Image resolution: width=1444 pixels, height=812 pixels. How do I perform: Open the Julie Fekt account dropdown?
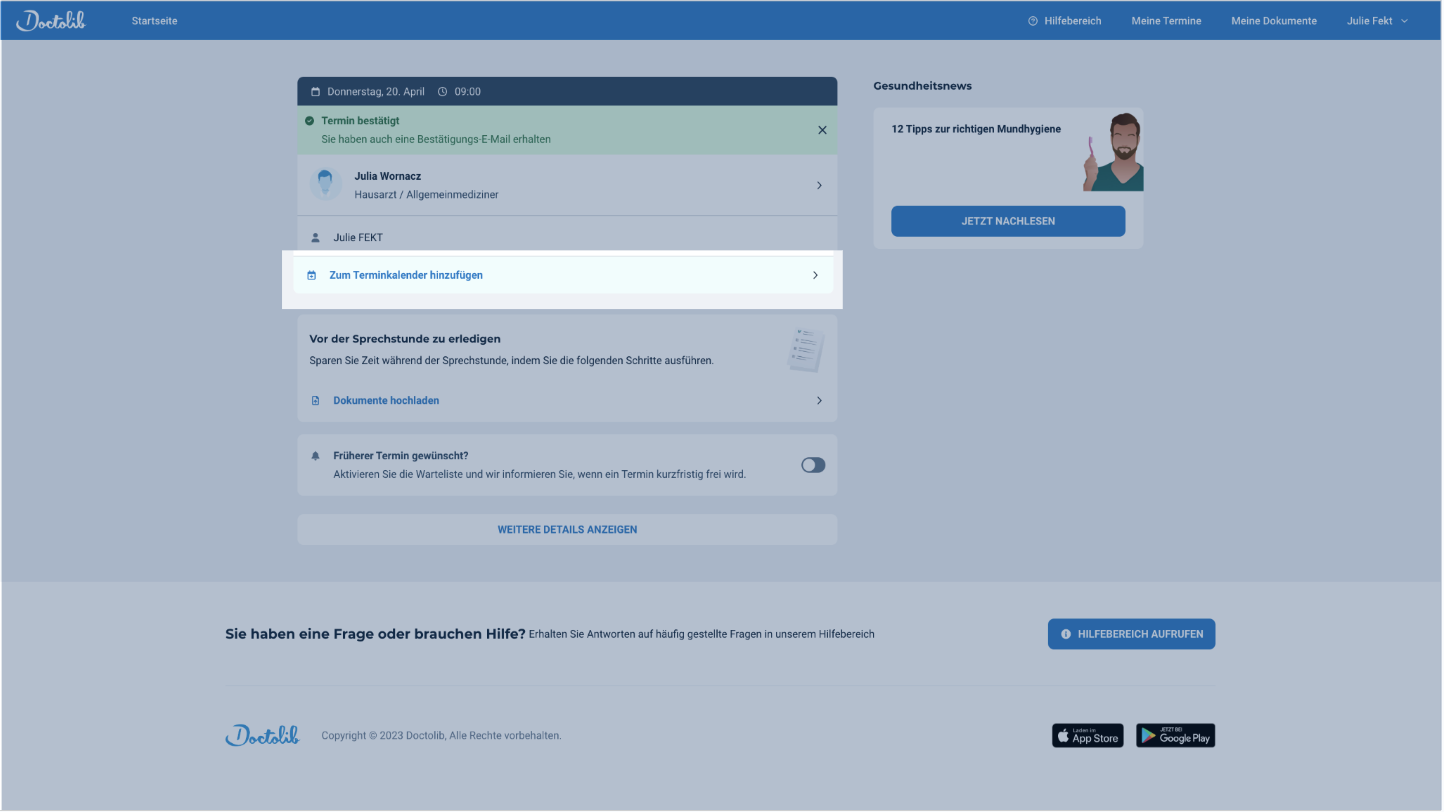click(1377, 21)
